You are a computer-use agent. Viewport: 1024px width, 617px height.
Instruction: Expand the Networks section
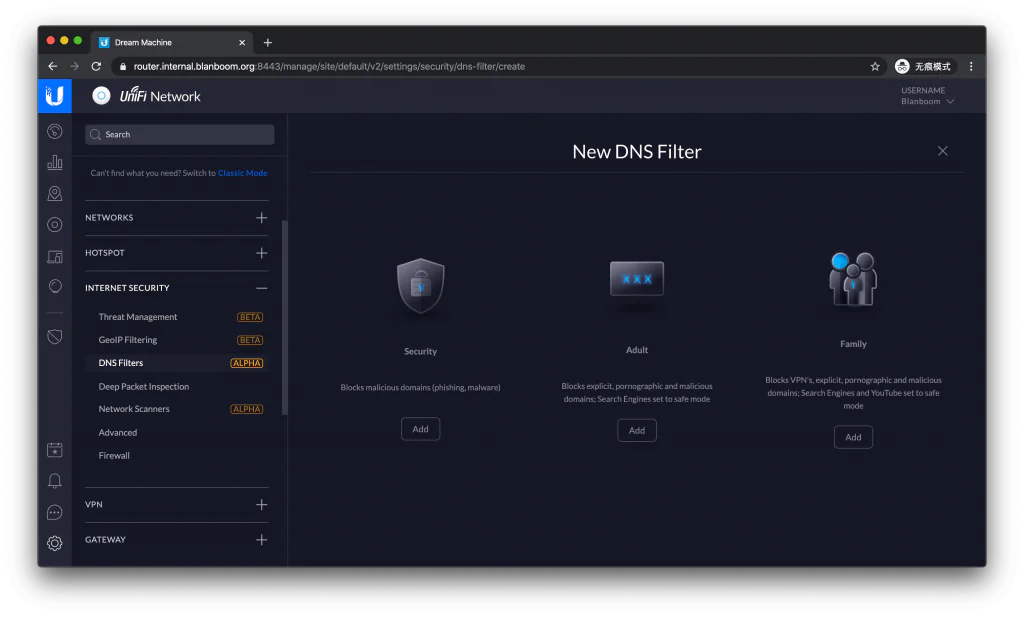click(261, 217)
